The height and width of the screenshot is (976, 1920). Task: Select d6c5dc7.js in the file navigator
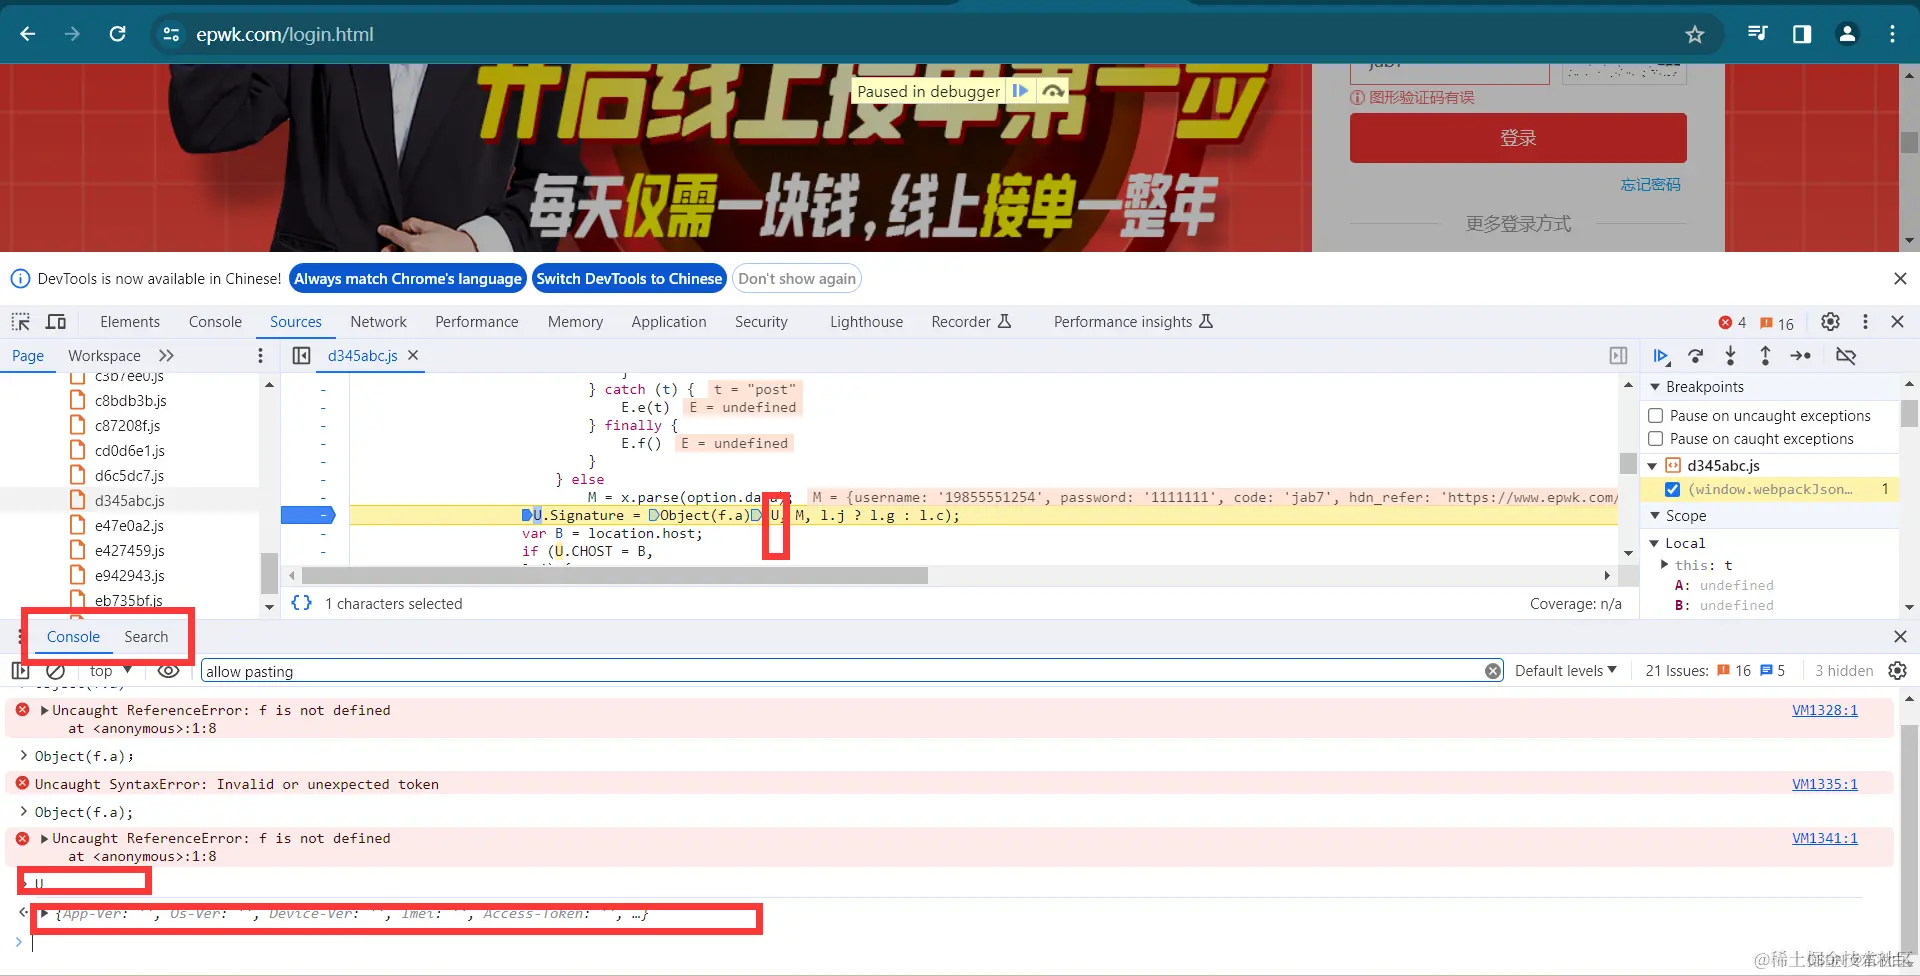pyautogui.click(x=131, y=475)
